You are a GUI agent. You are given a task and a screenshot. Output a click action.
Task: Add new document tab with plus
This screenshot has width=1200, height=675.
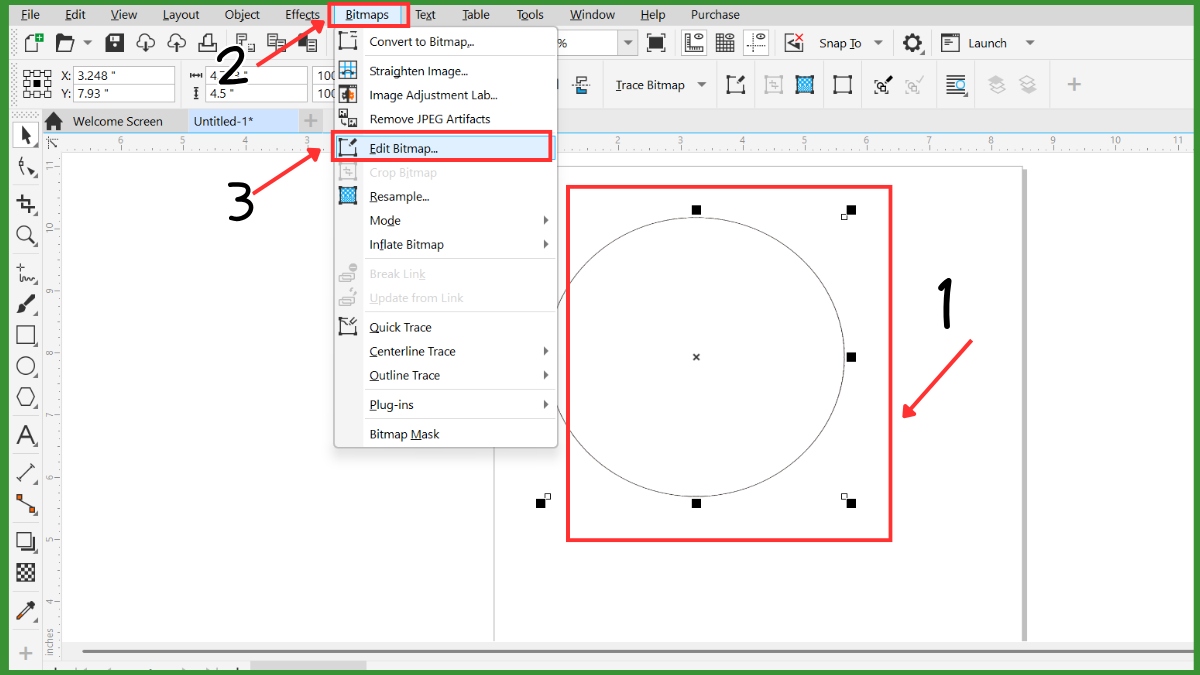tap(311, 121)
